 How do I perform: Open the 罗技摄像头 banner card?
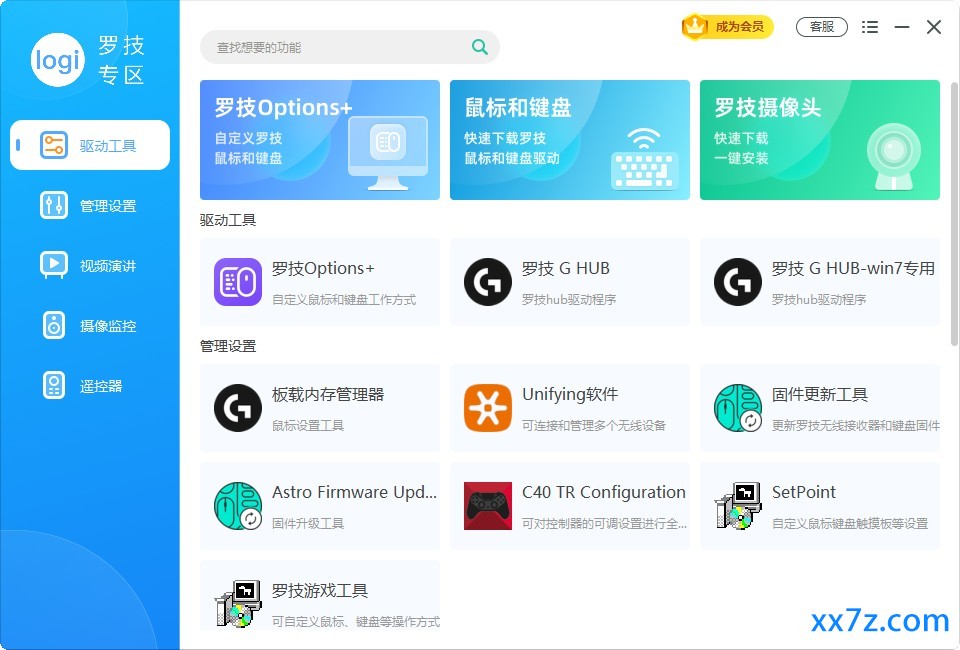(x=820, y=140)
